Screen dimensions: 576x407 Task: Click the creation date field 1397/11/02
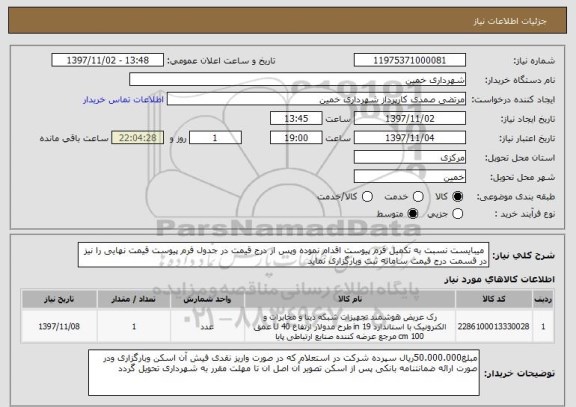[x=410, y=119]
